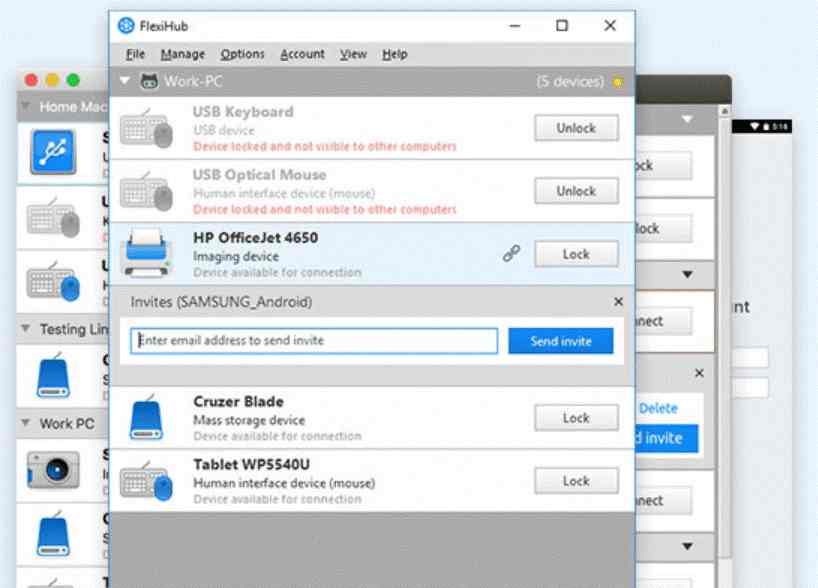Click the yellow minimize dot in the Mac window
The width and height of the screenshot is (818, 588).
click(52, 80)
